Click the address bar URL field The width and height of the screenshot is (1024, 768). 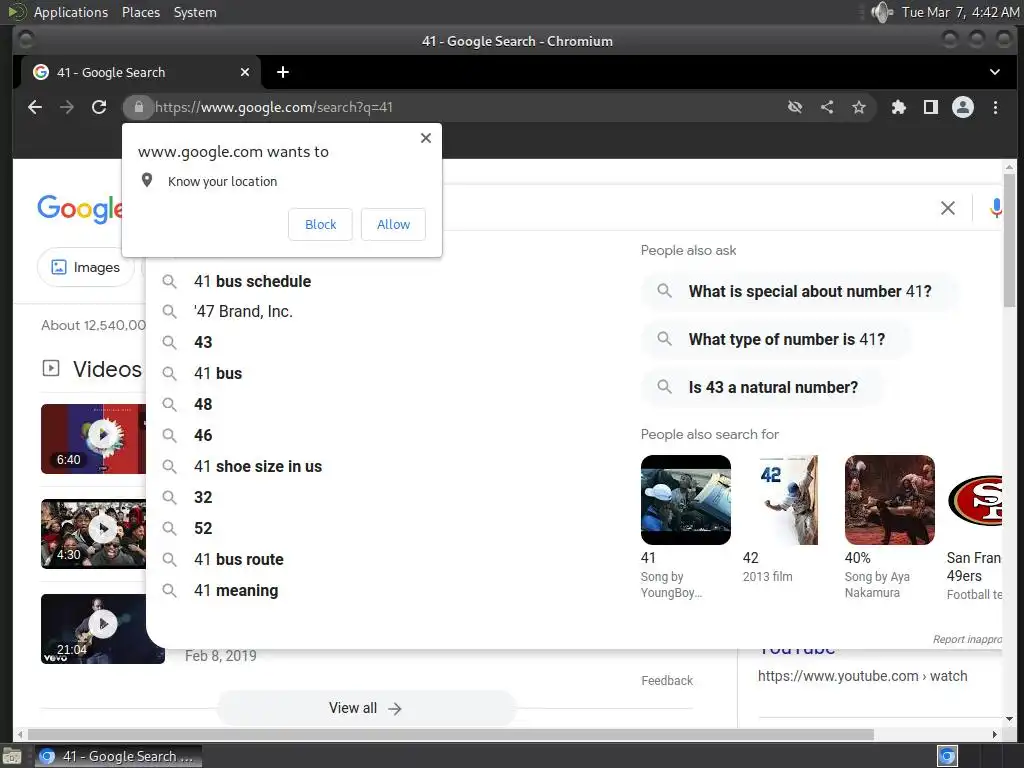point(457,107)
